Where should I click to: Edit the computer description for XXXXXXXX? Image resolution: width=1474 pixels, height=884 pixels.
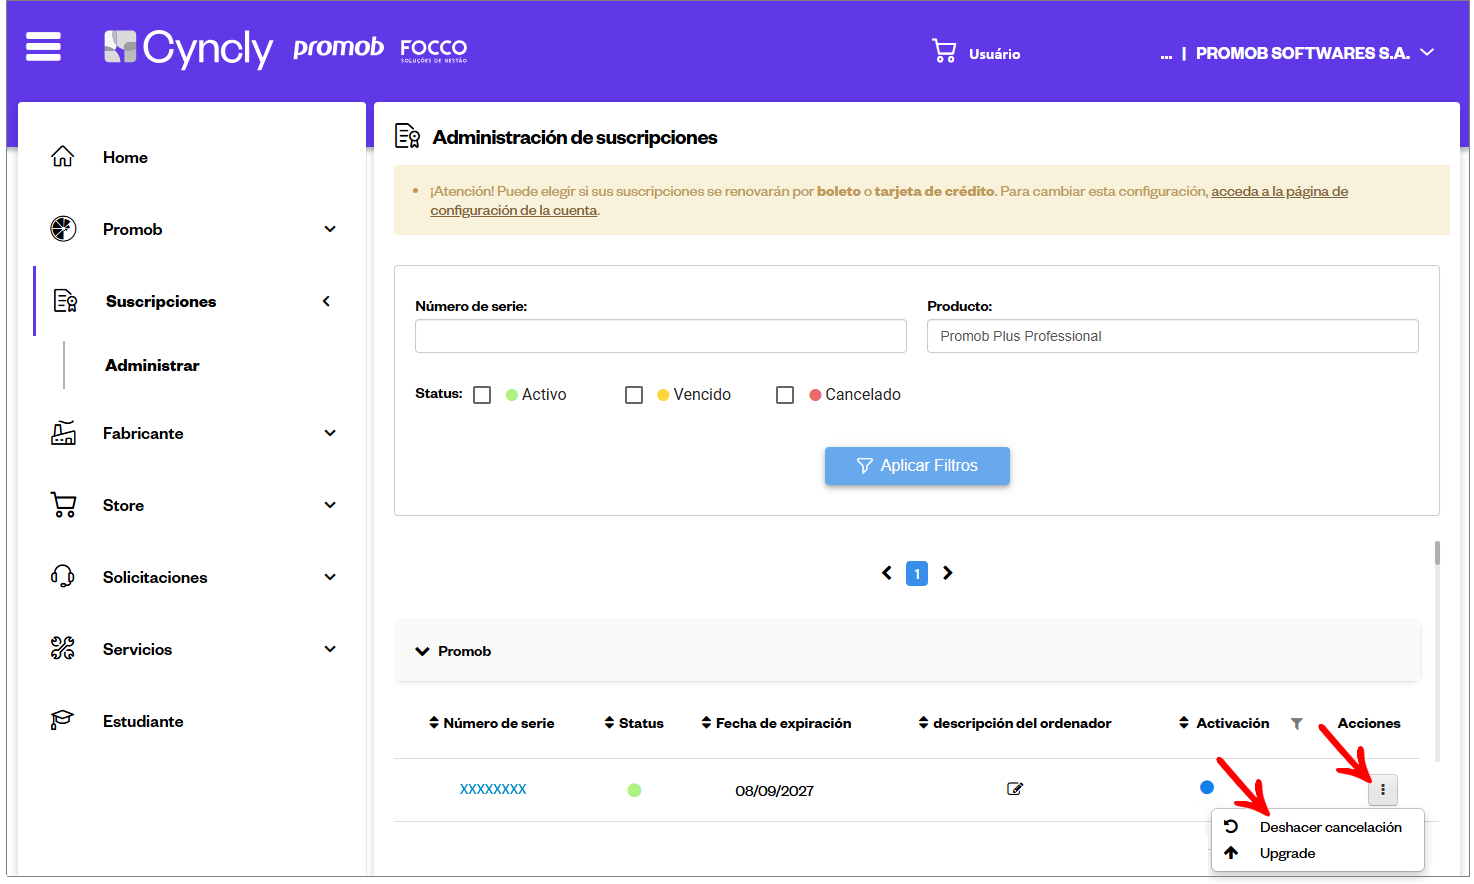tap(1015, 789)
